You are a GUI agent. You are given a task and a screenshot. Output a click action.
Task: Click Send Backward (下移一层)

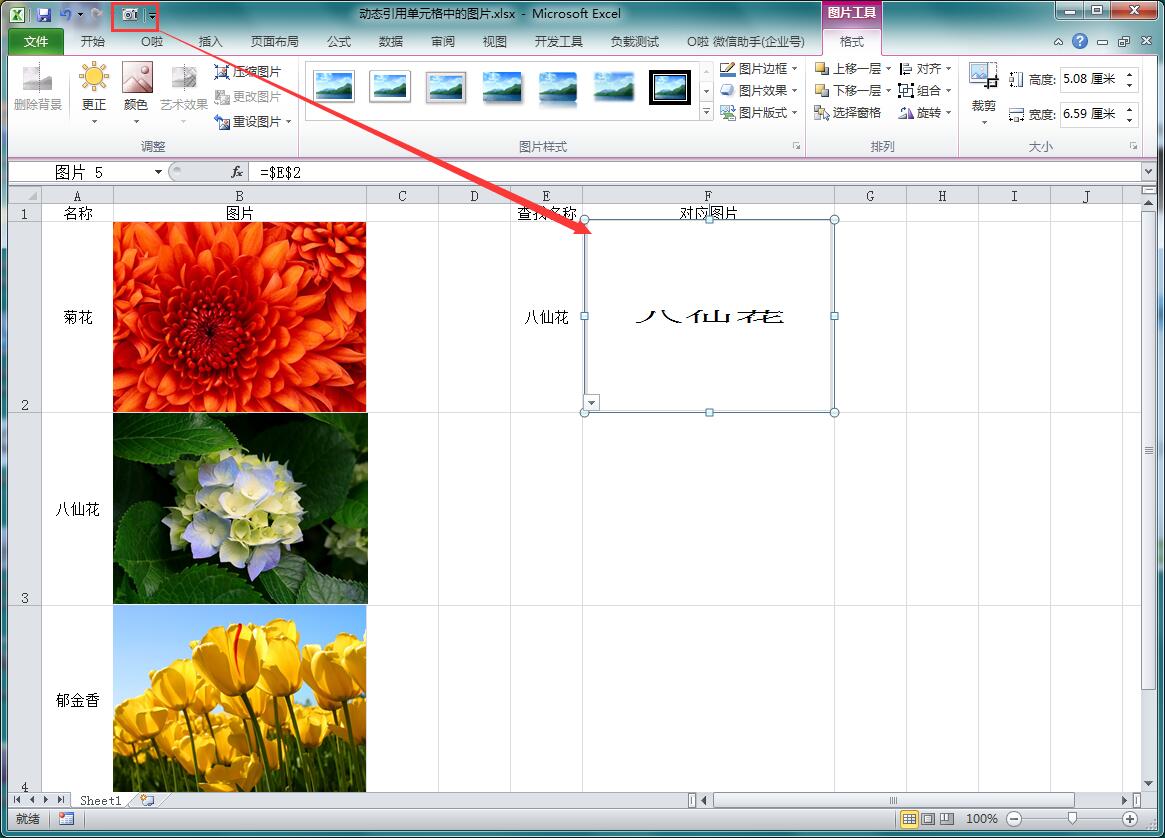coord(848,91)
